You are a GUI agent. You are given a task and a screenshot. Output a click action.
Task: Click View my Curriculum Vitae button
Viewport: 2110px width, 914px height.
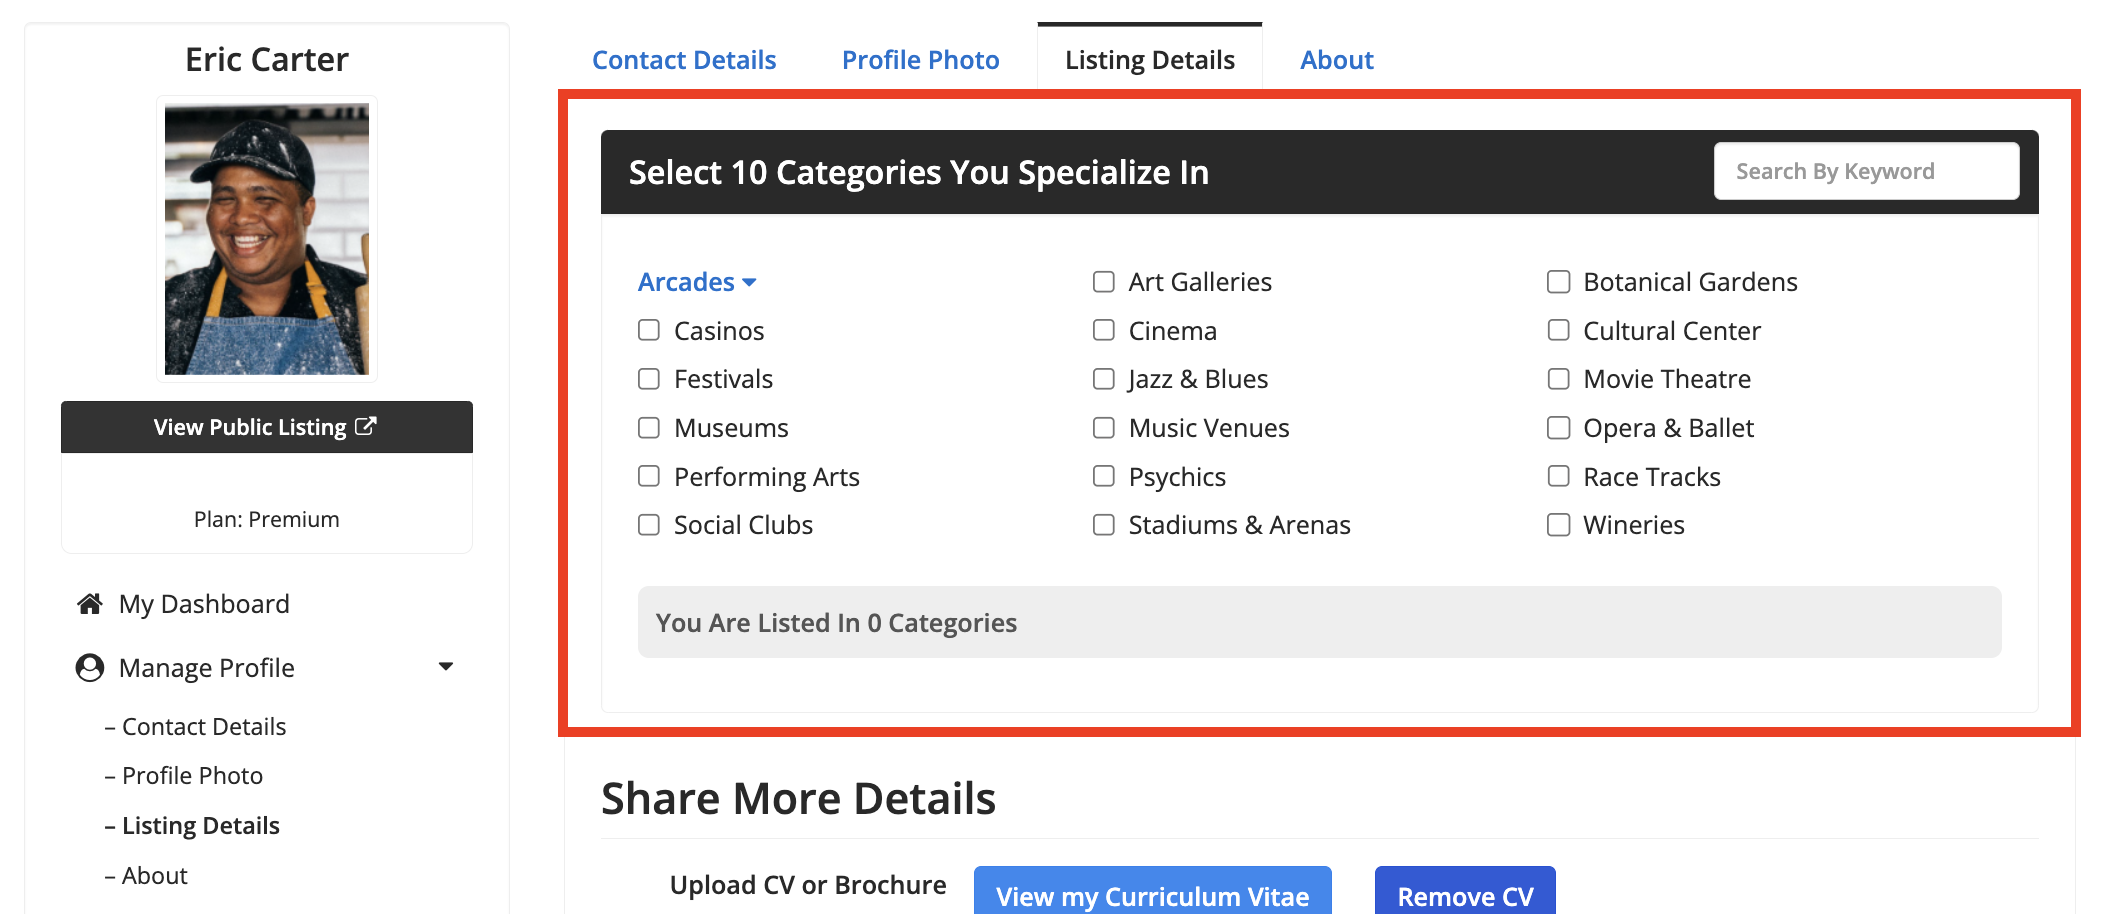tap(1153, 893)
